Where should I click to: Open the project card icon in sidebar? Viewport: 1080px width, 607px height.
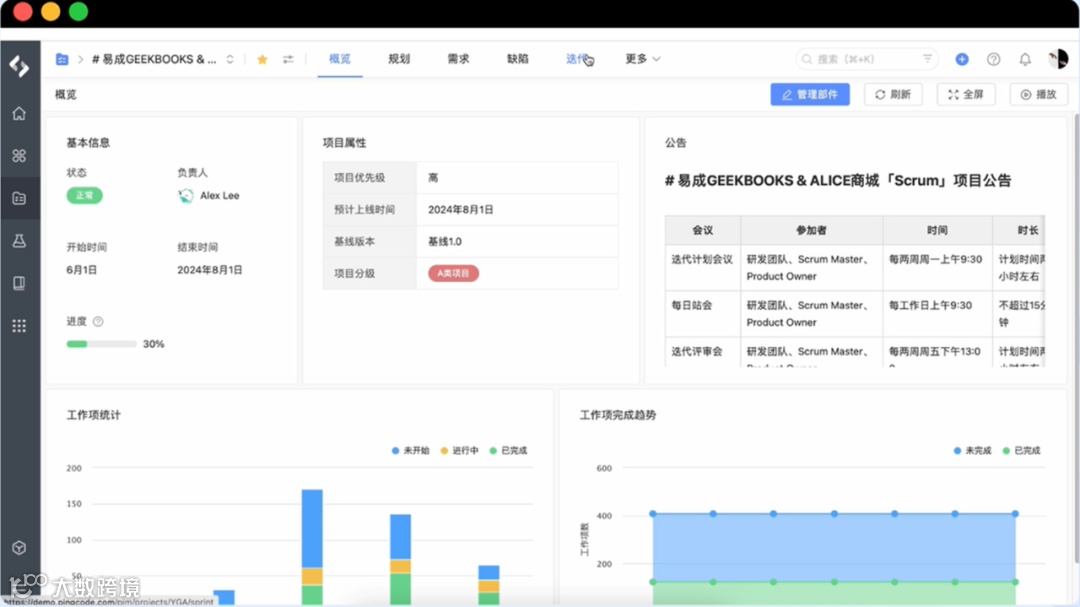click(x=19, y=197)
